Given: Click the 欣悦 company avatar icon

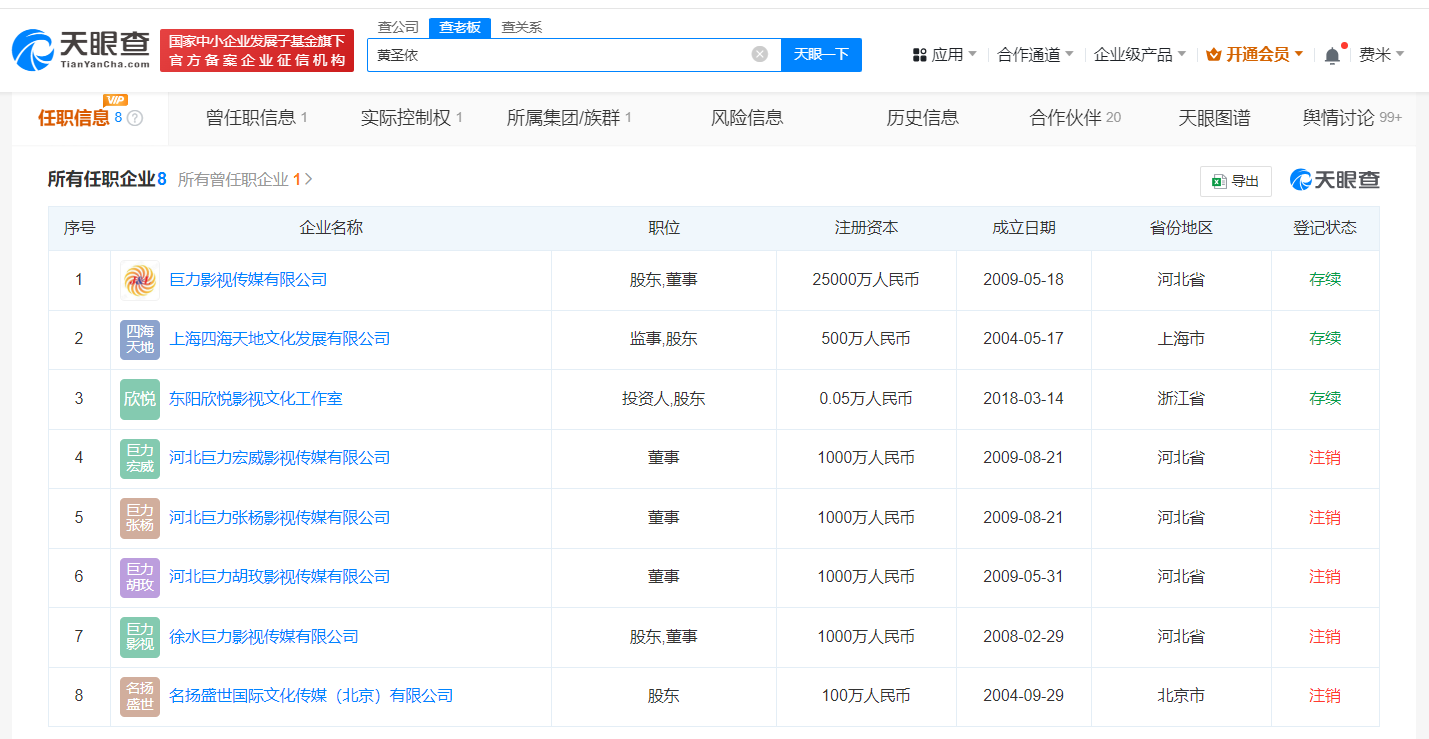Looking at the screenshot, I should coord(140,399).
